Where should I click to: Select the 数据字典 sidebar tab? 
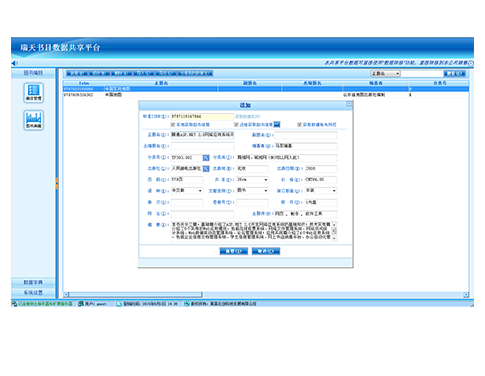pos(33,282)
